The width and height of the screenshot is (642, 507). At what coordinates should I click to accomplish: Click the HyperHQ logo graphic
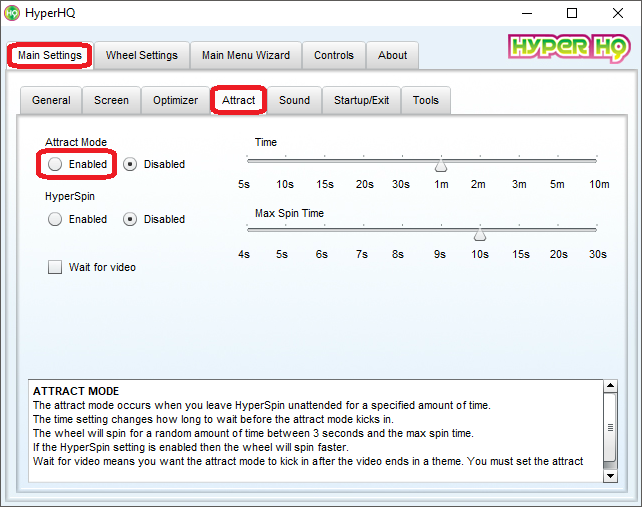pyautogui.click(x=568, y=48)
